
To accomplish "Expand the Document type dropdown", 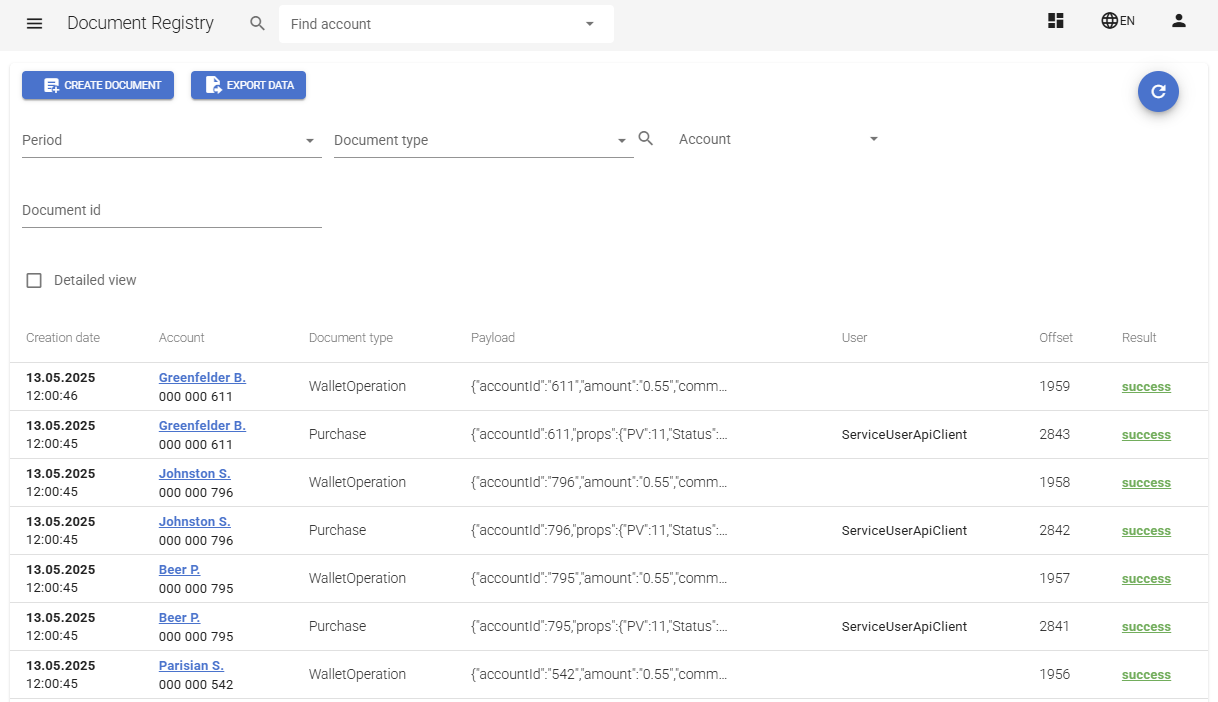I will [621, 141].
